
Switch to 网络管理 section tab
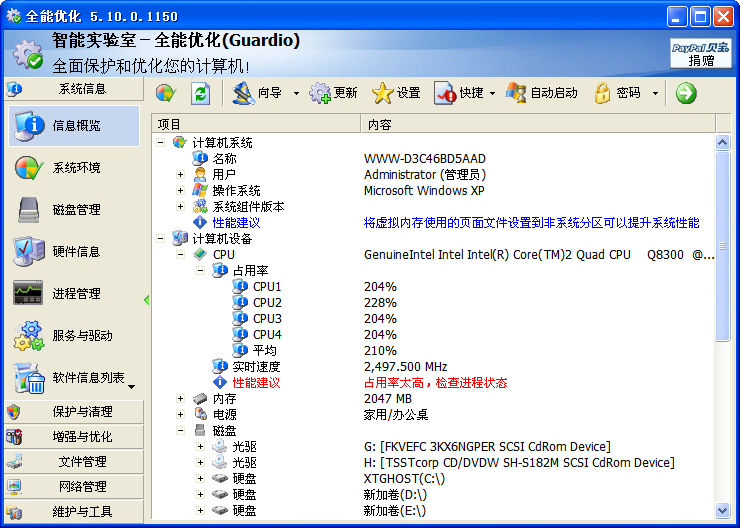pyautogui.click(x=75, y=487)
